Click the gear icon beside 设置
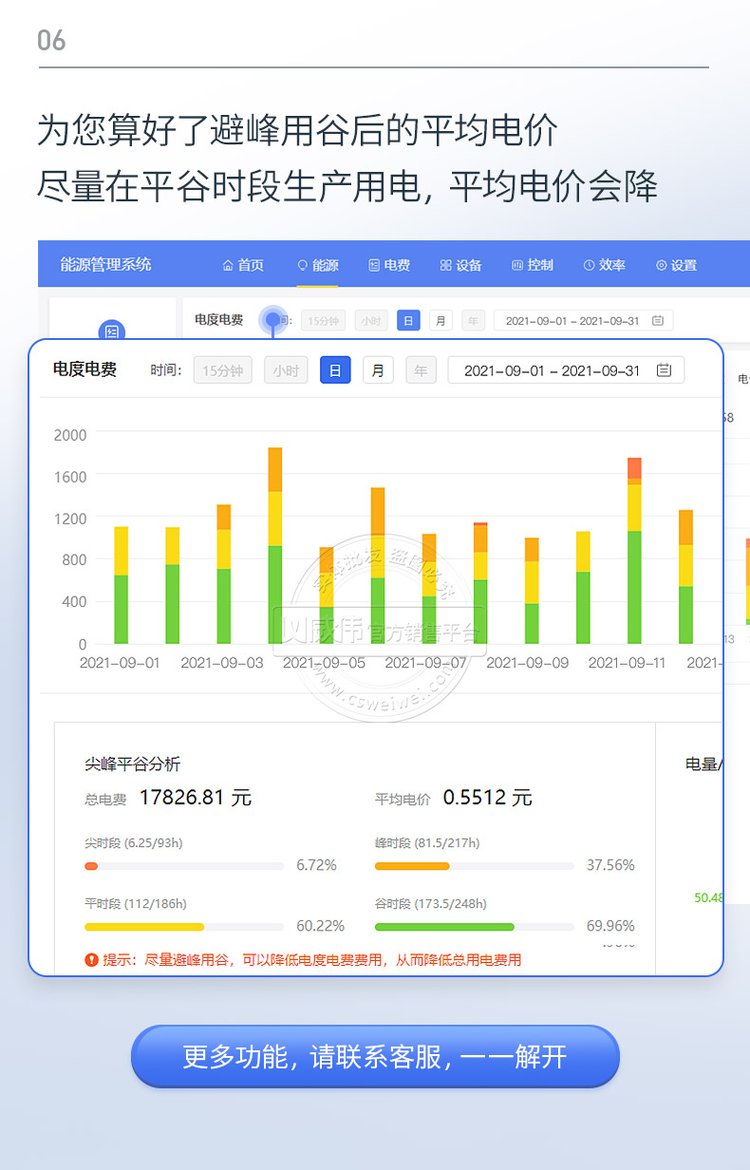The height and width of the screenshot is (1170, 750). coord(661,265)
